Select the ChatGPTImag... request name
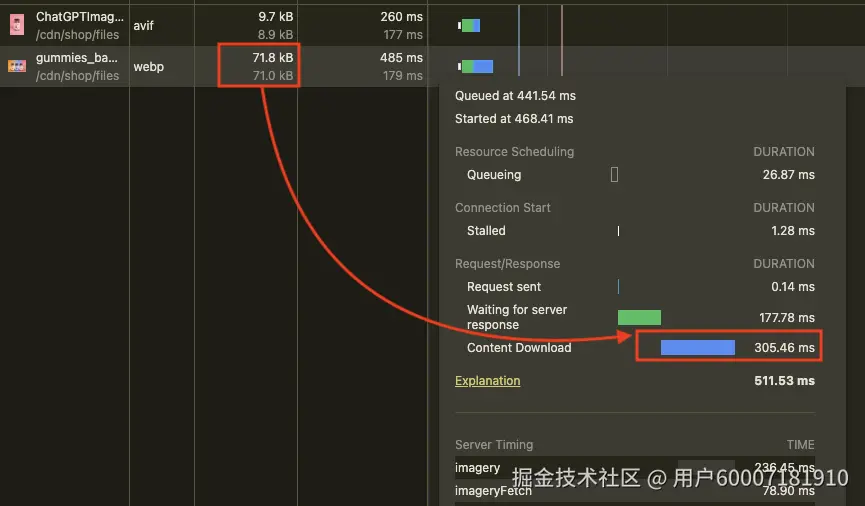This screenshot has width=865, height=506. pyautogui.click(x=79, y=17)
